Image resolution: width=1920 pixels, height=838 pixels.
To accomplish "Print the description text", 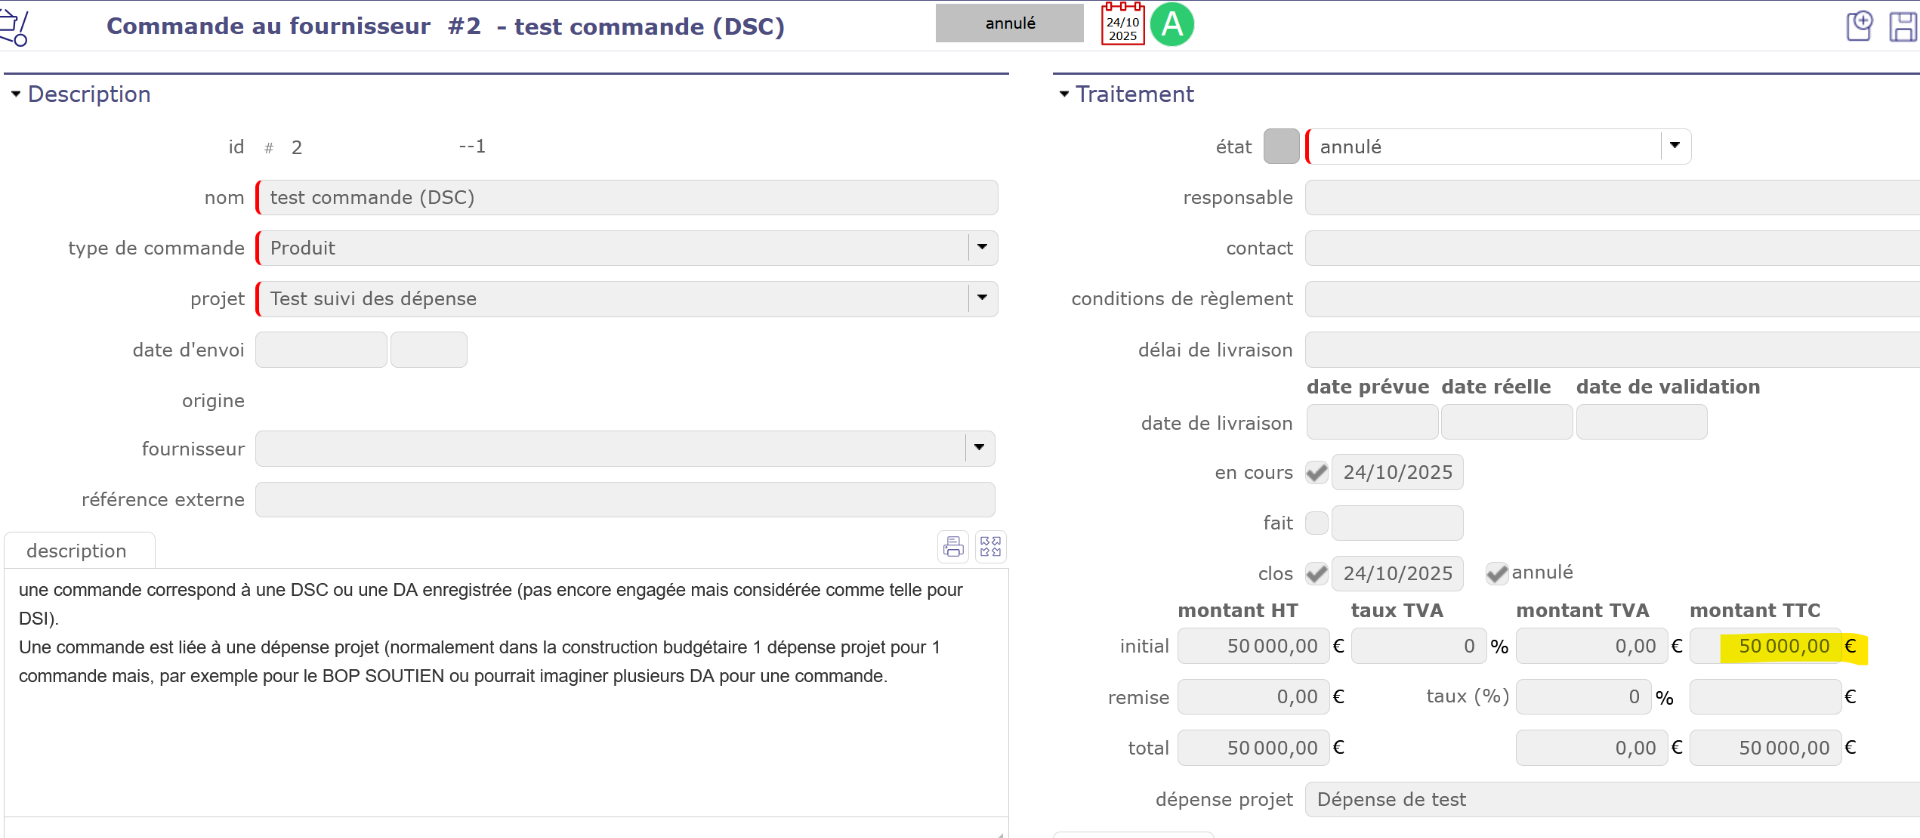I will (x=953, y=546).
